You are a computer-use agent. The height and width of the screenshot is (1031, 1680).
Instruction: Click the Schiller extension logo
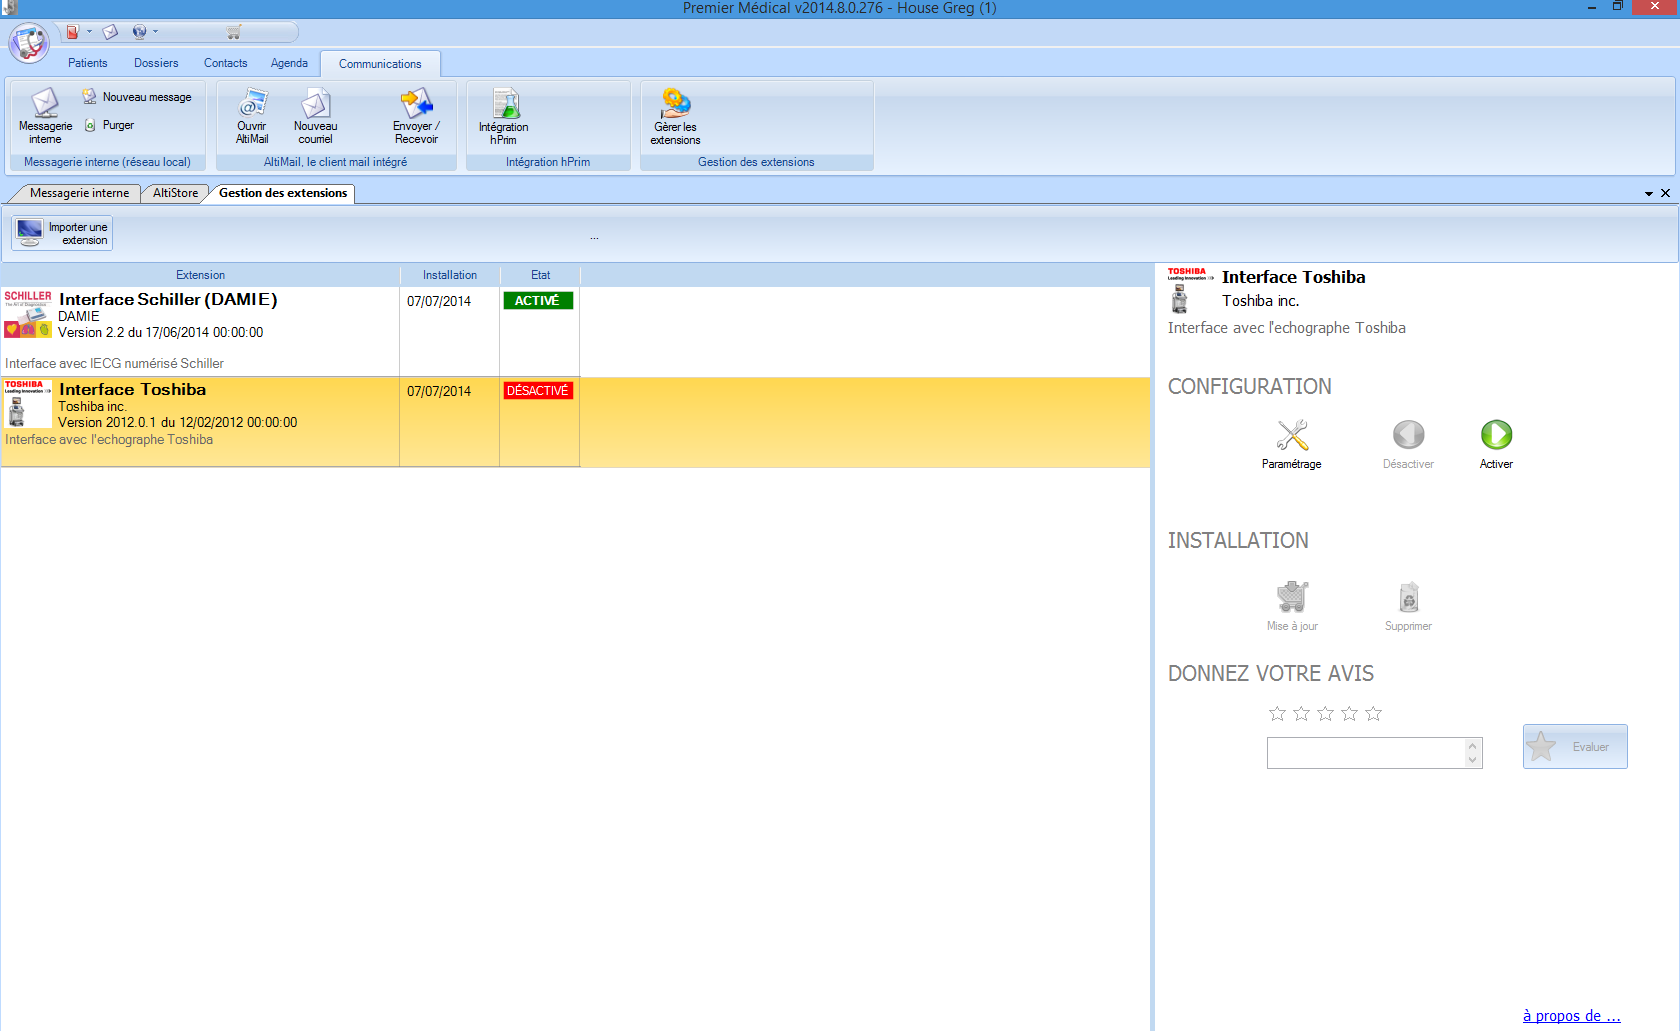(28, 314)
